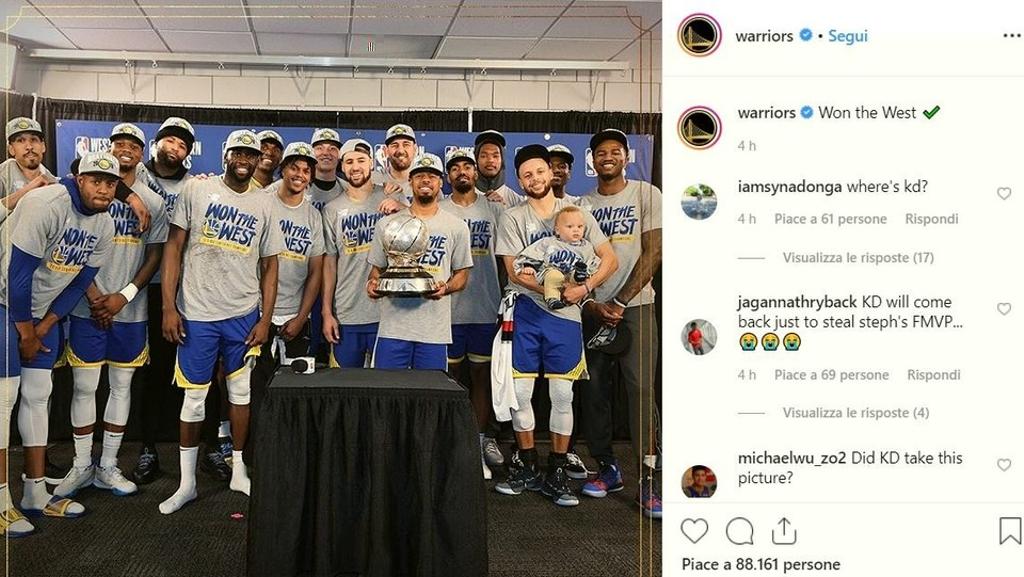Open Piace a 61 persone likes list
Screen dimensions: 1024x577
[x=830, y=219]
